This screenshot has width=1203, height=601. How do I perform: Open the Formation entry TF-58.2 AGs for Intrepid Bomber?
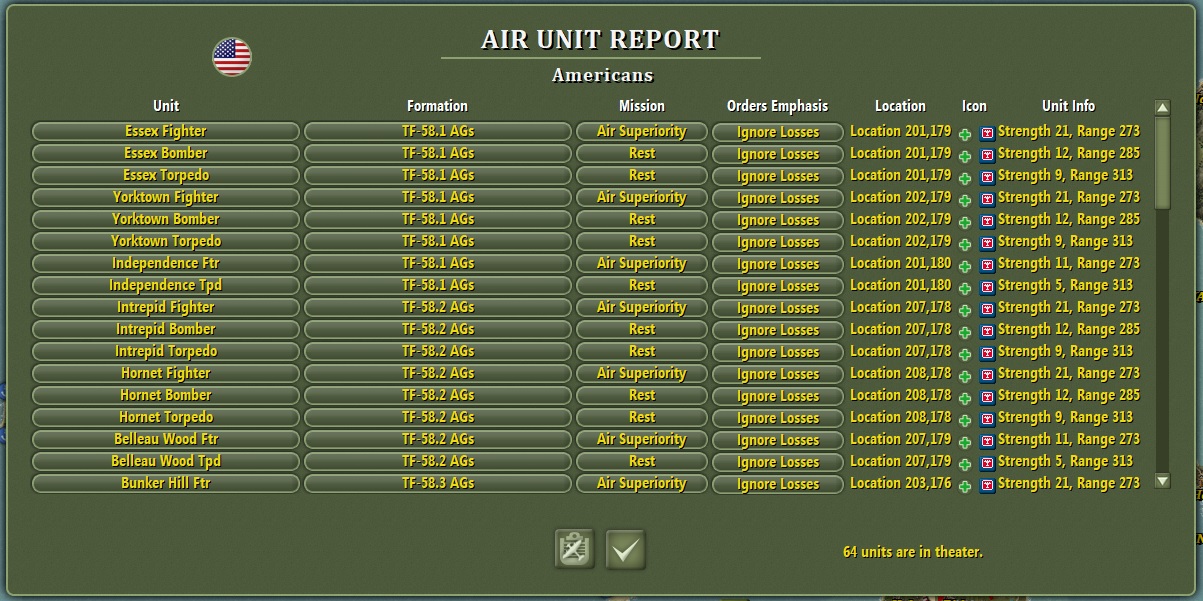click(437, 329)
